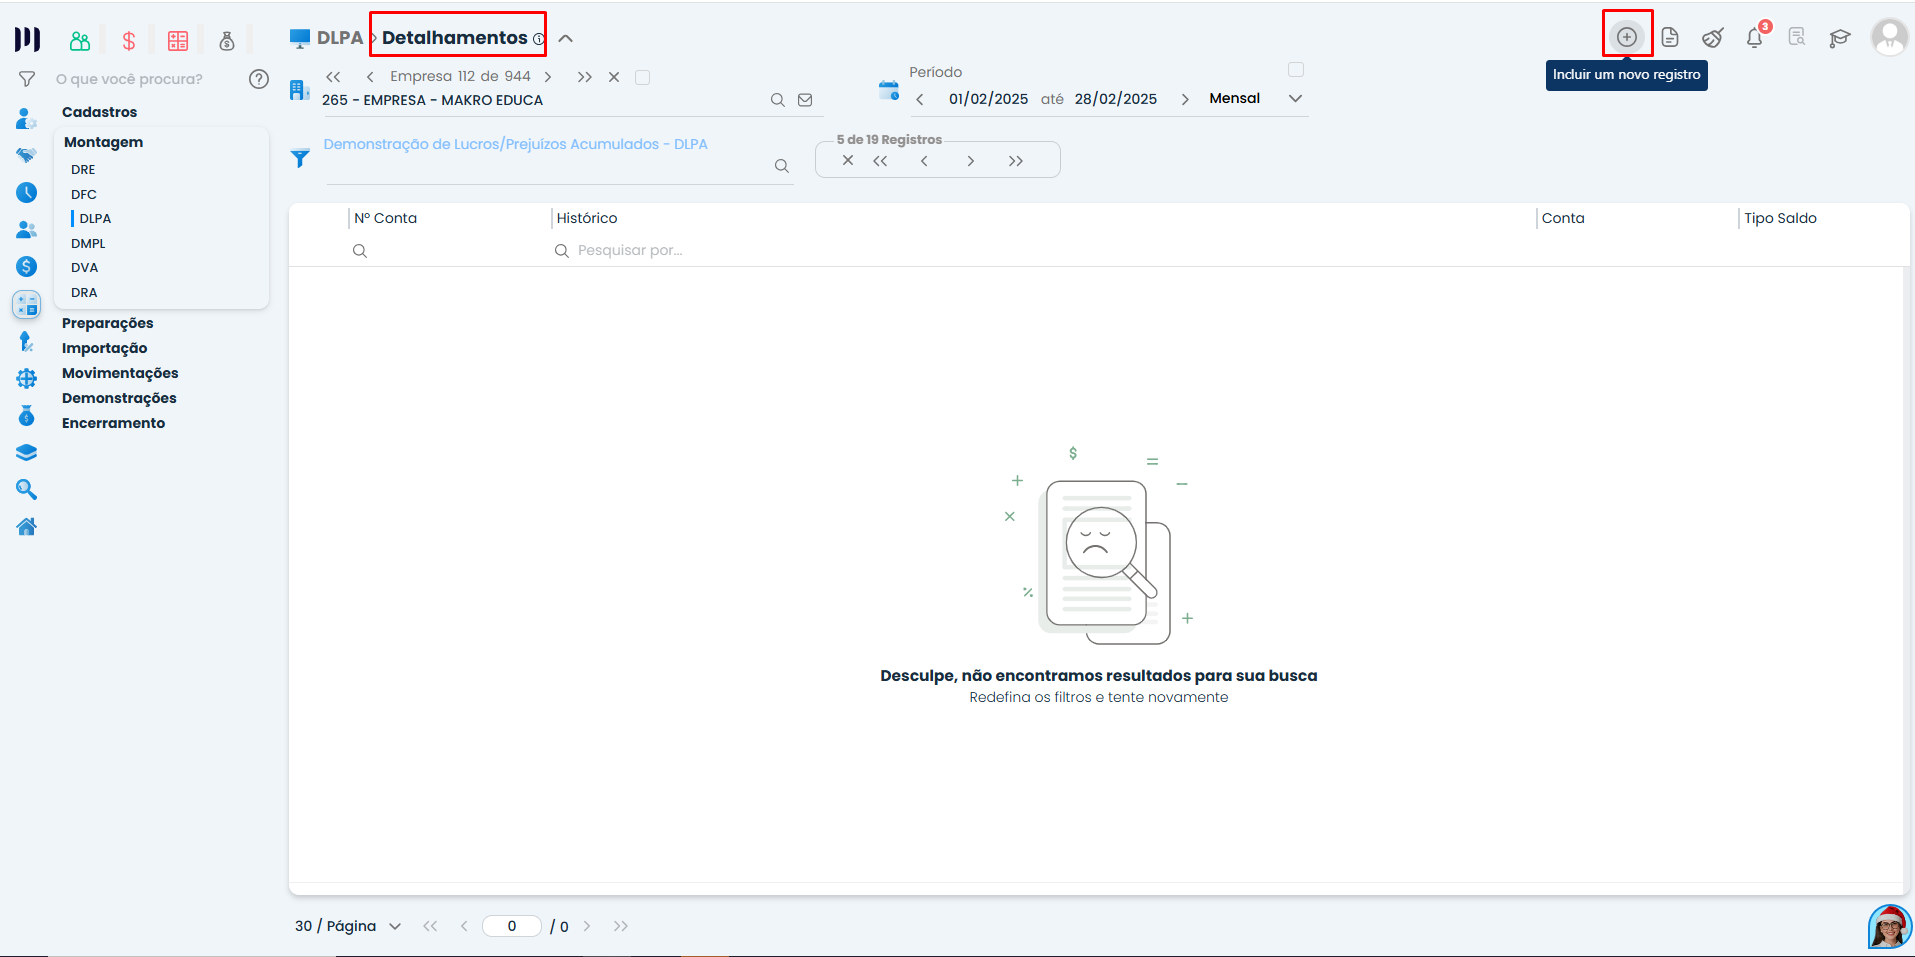
Task: Collapse the Detalhamentos header chevron
Action: (566, 38)
